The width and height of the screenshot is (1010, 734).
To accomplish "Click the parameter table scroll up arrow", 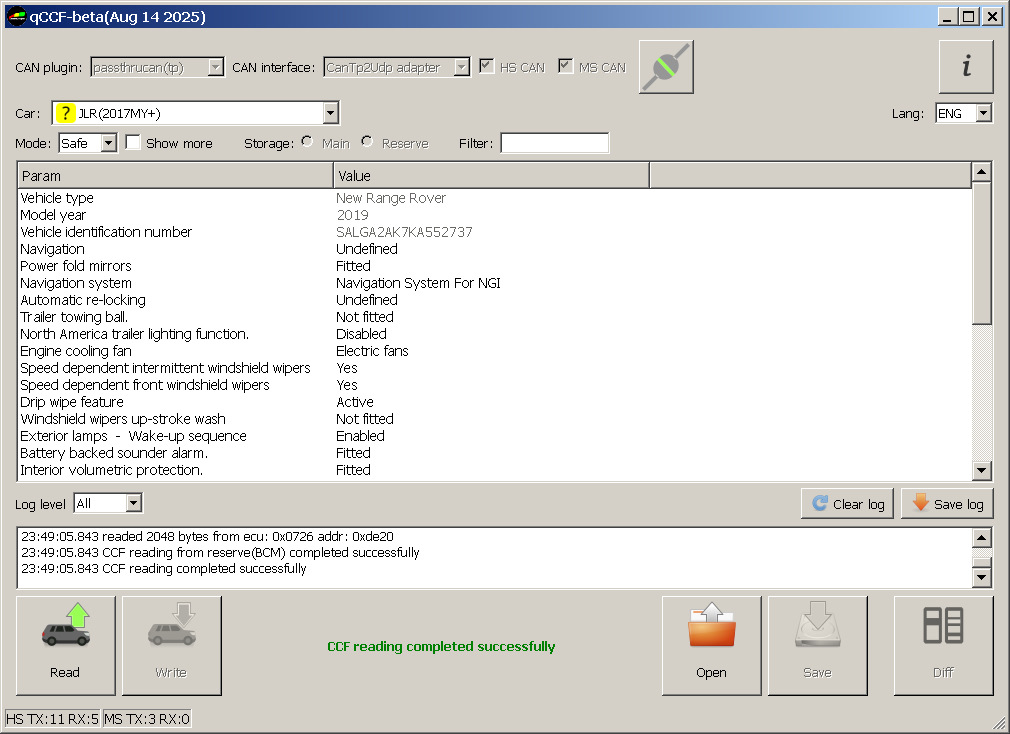I will (981, 171).
